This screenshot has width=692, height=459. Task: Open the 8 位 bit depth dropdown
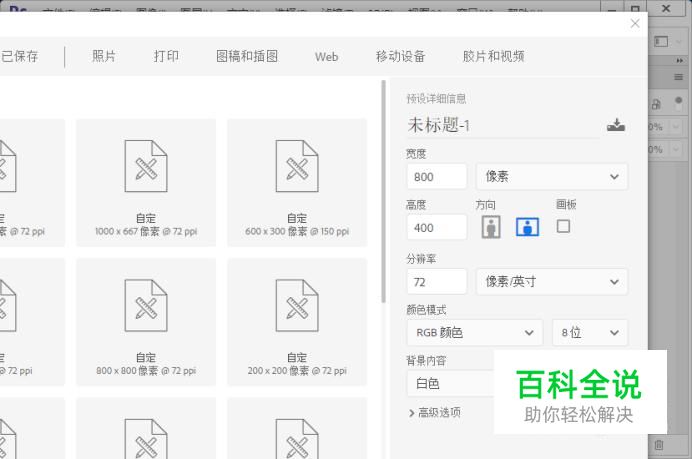point(590,332)
